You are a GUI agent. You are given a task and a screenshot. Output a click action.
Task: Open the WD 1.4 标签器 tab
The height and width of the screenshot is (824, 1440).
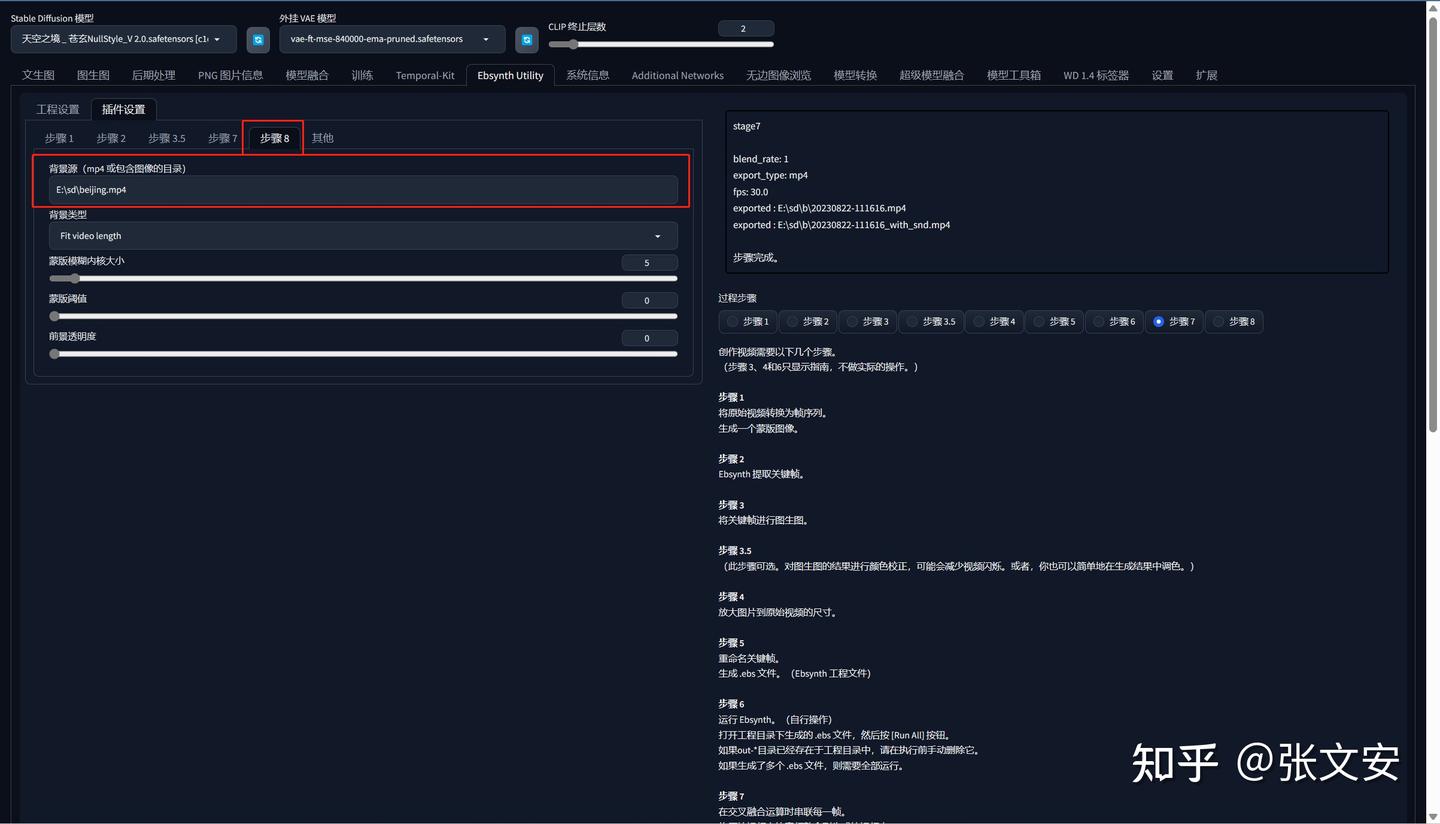(1095, 75)
